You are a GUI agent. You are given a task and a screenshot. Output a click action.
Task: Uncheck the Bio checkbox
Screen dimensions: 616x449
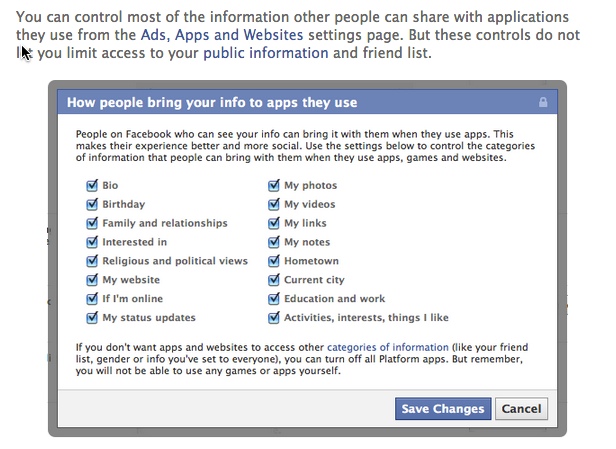tap(92, 185)
